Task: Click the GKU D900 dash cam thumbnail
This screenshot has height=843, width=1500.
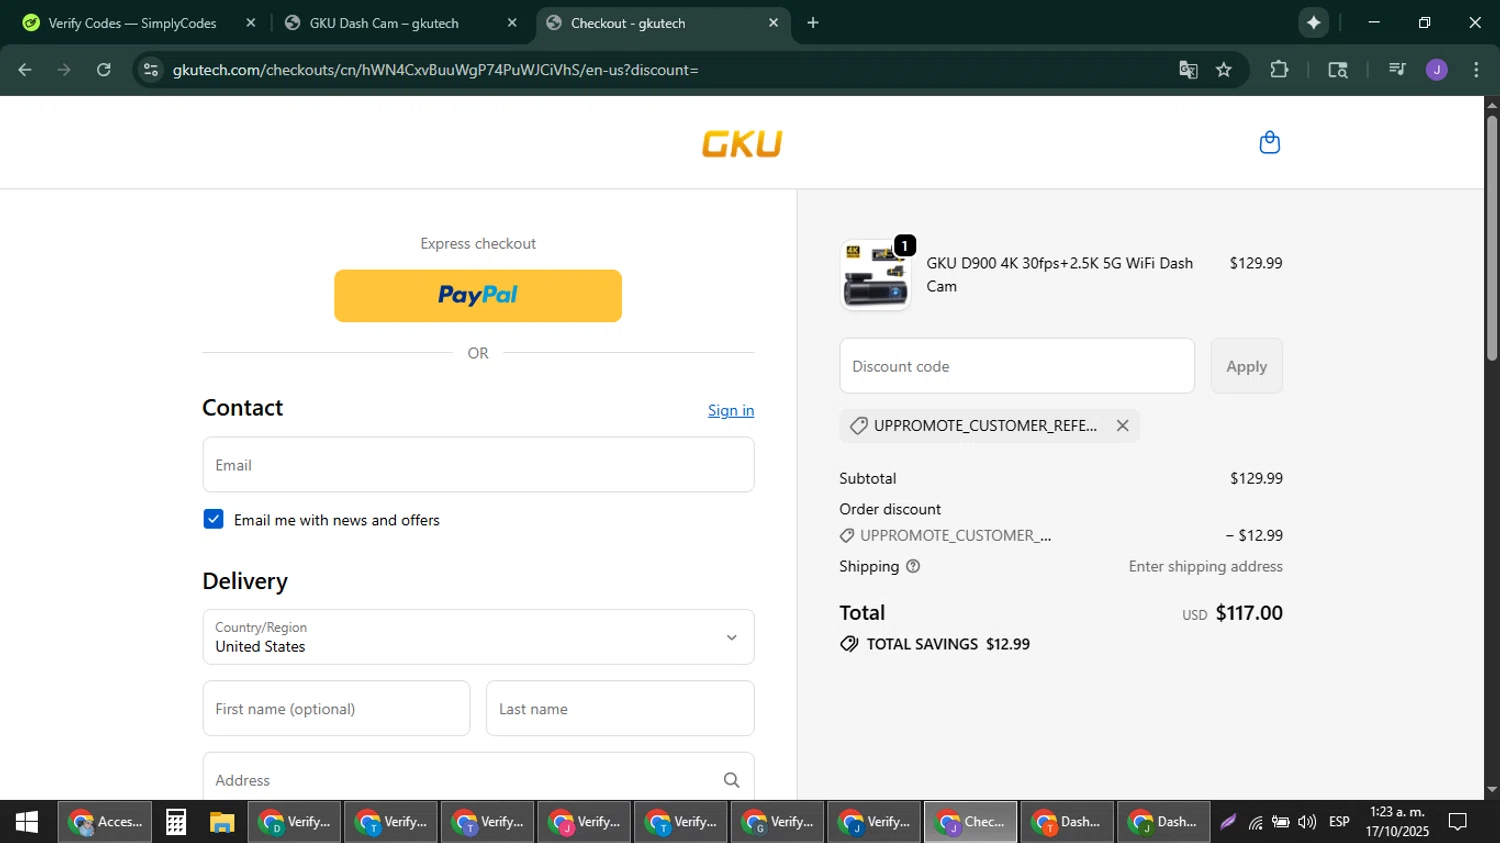Action: pyautogui.click(x=876, y=276)
